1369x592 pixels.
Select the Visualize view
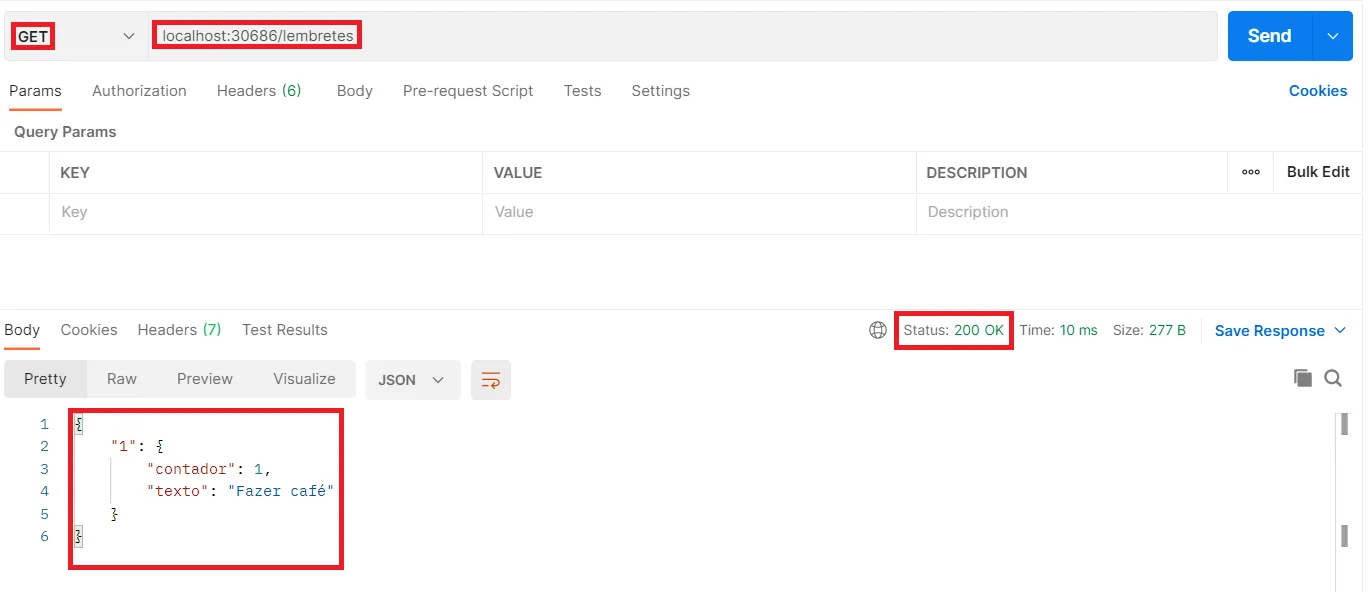(304, 379)
